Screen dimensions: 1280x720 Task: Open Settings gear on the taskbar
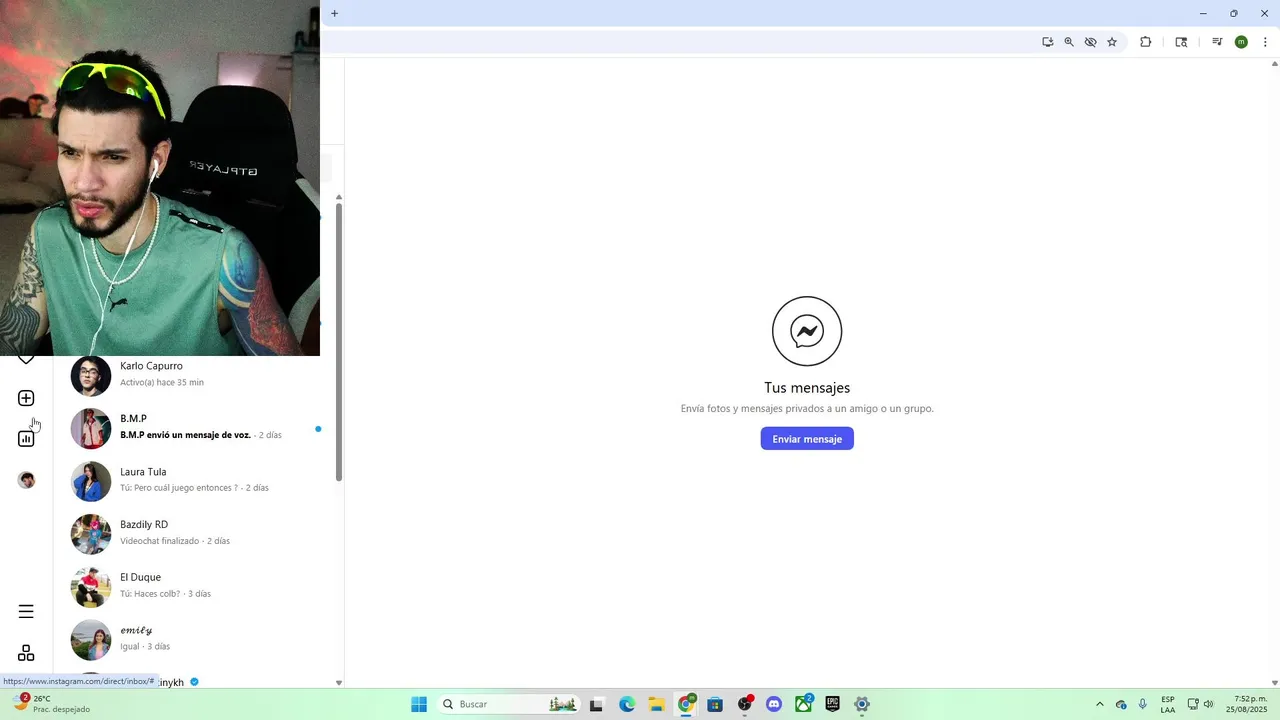862,704
